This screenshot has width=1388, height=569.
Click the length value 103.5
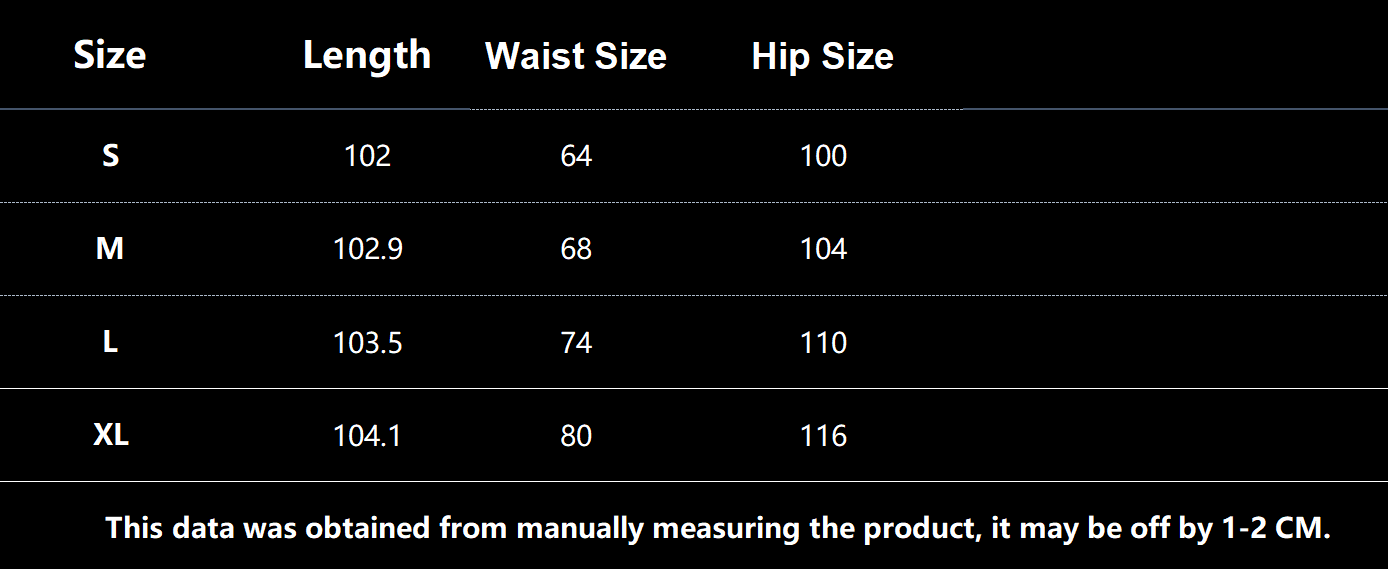pyautogui.click(x=367, y=343)
